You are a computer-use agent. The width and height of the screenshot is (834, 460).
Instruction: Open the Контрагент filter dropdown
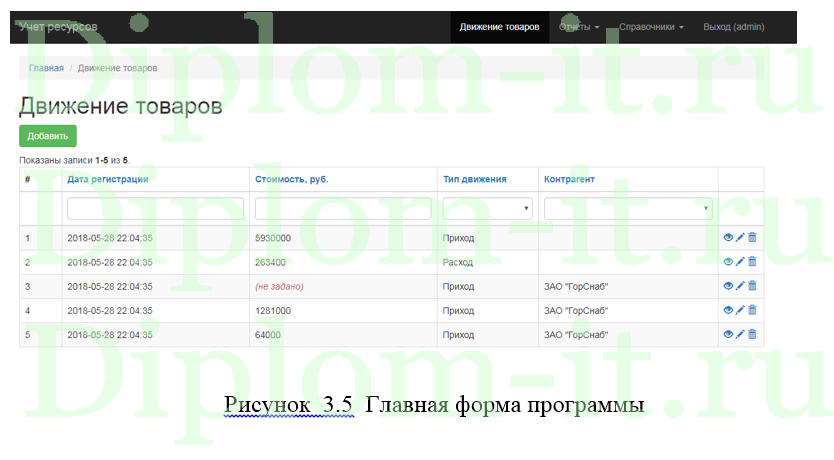coord(628,208)
